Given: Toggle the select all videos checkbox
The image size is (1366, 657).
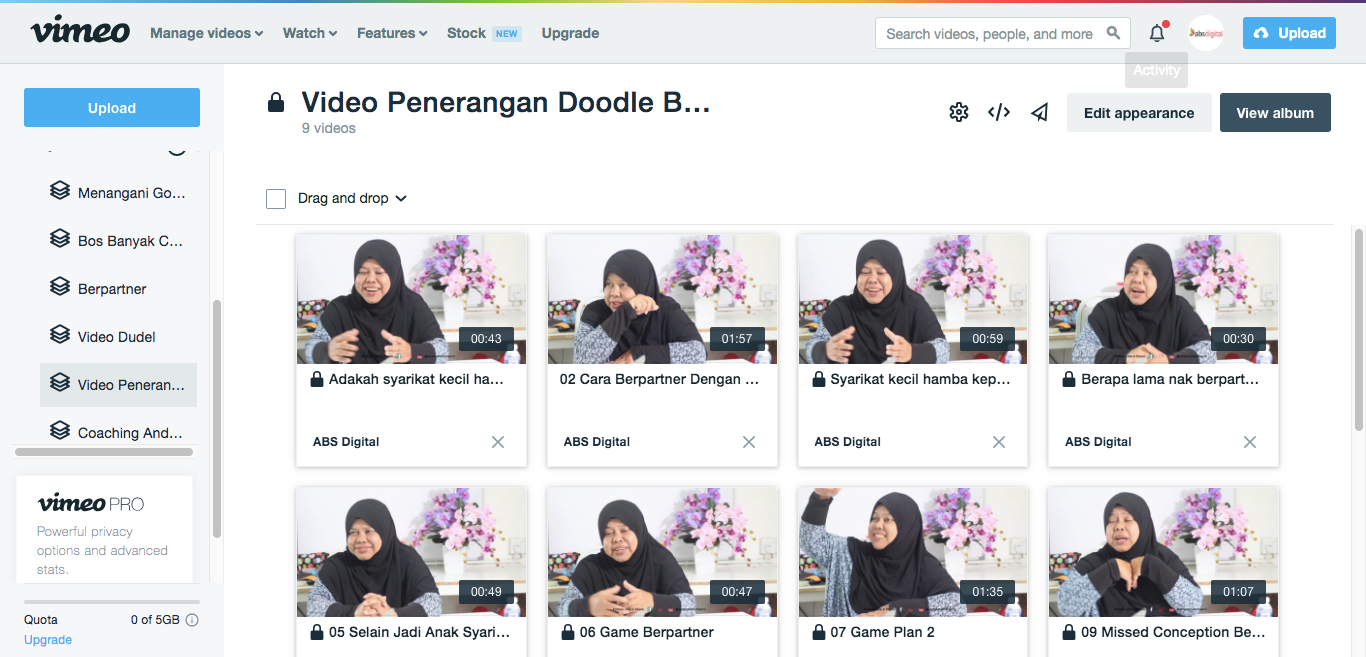Looking at the screenshot, I should point(276,199).
